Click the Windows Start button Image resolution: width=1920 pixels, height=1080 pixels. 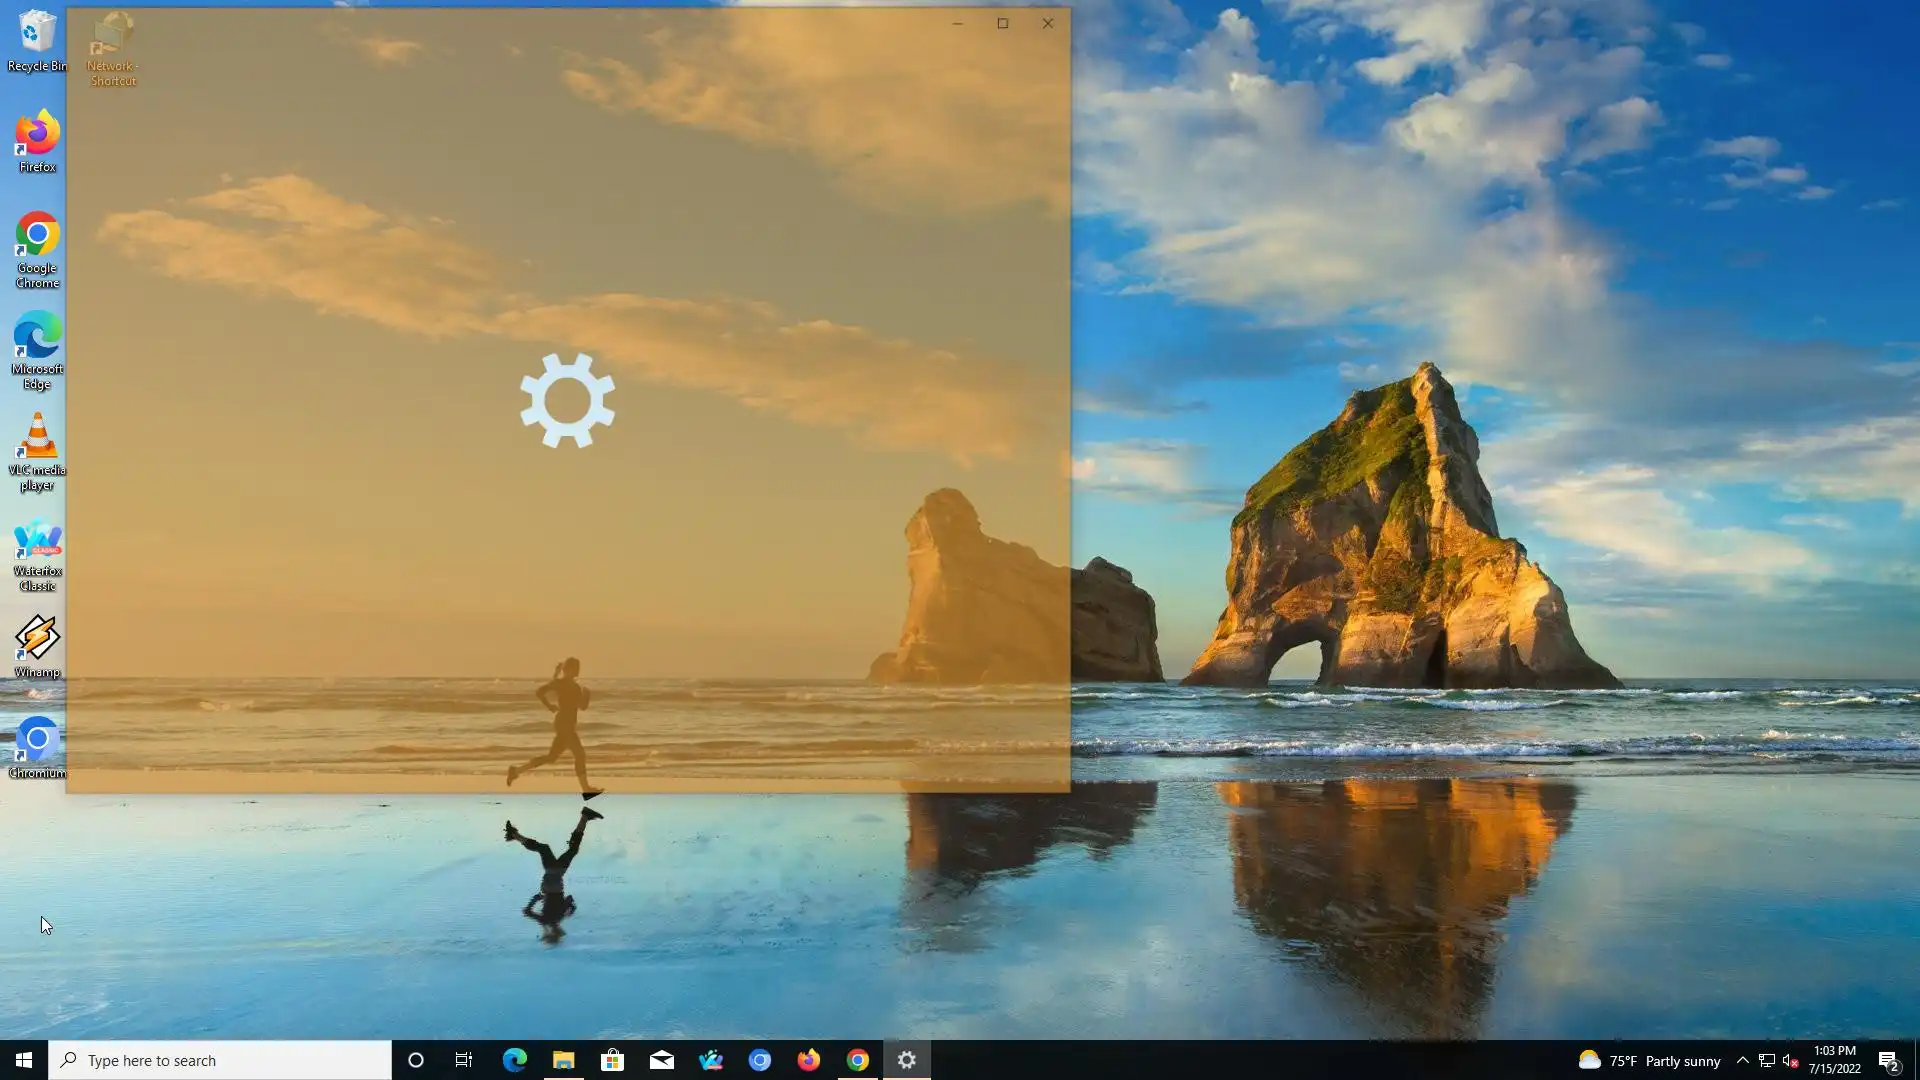(24, 1060)
